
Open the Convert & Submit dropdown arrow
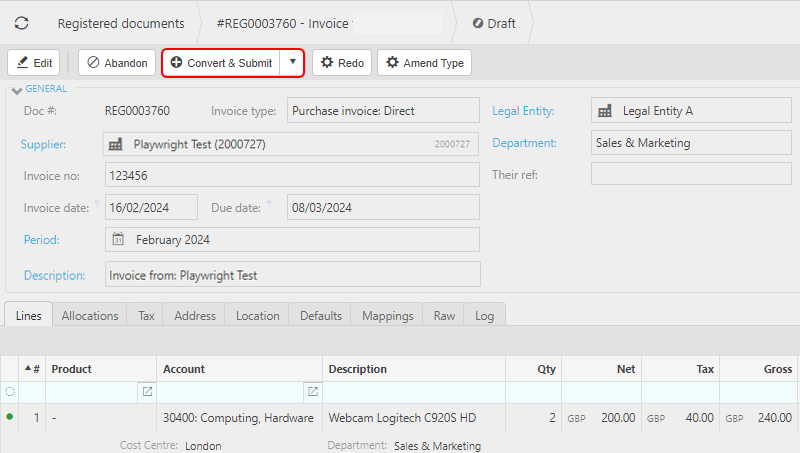[x=291, y=62]
